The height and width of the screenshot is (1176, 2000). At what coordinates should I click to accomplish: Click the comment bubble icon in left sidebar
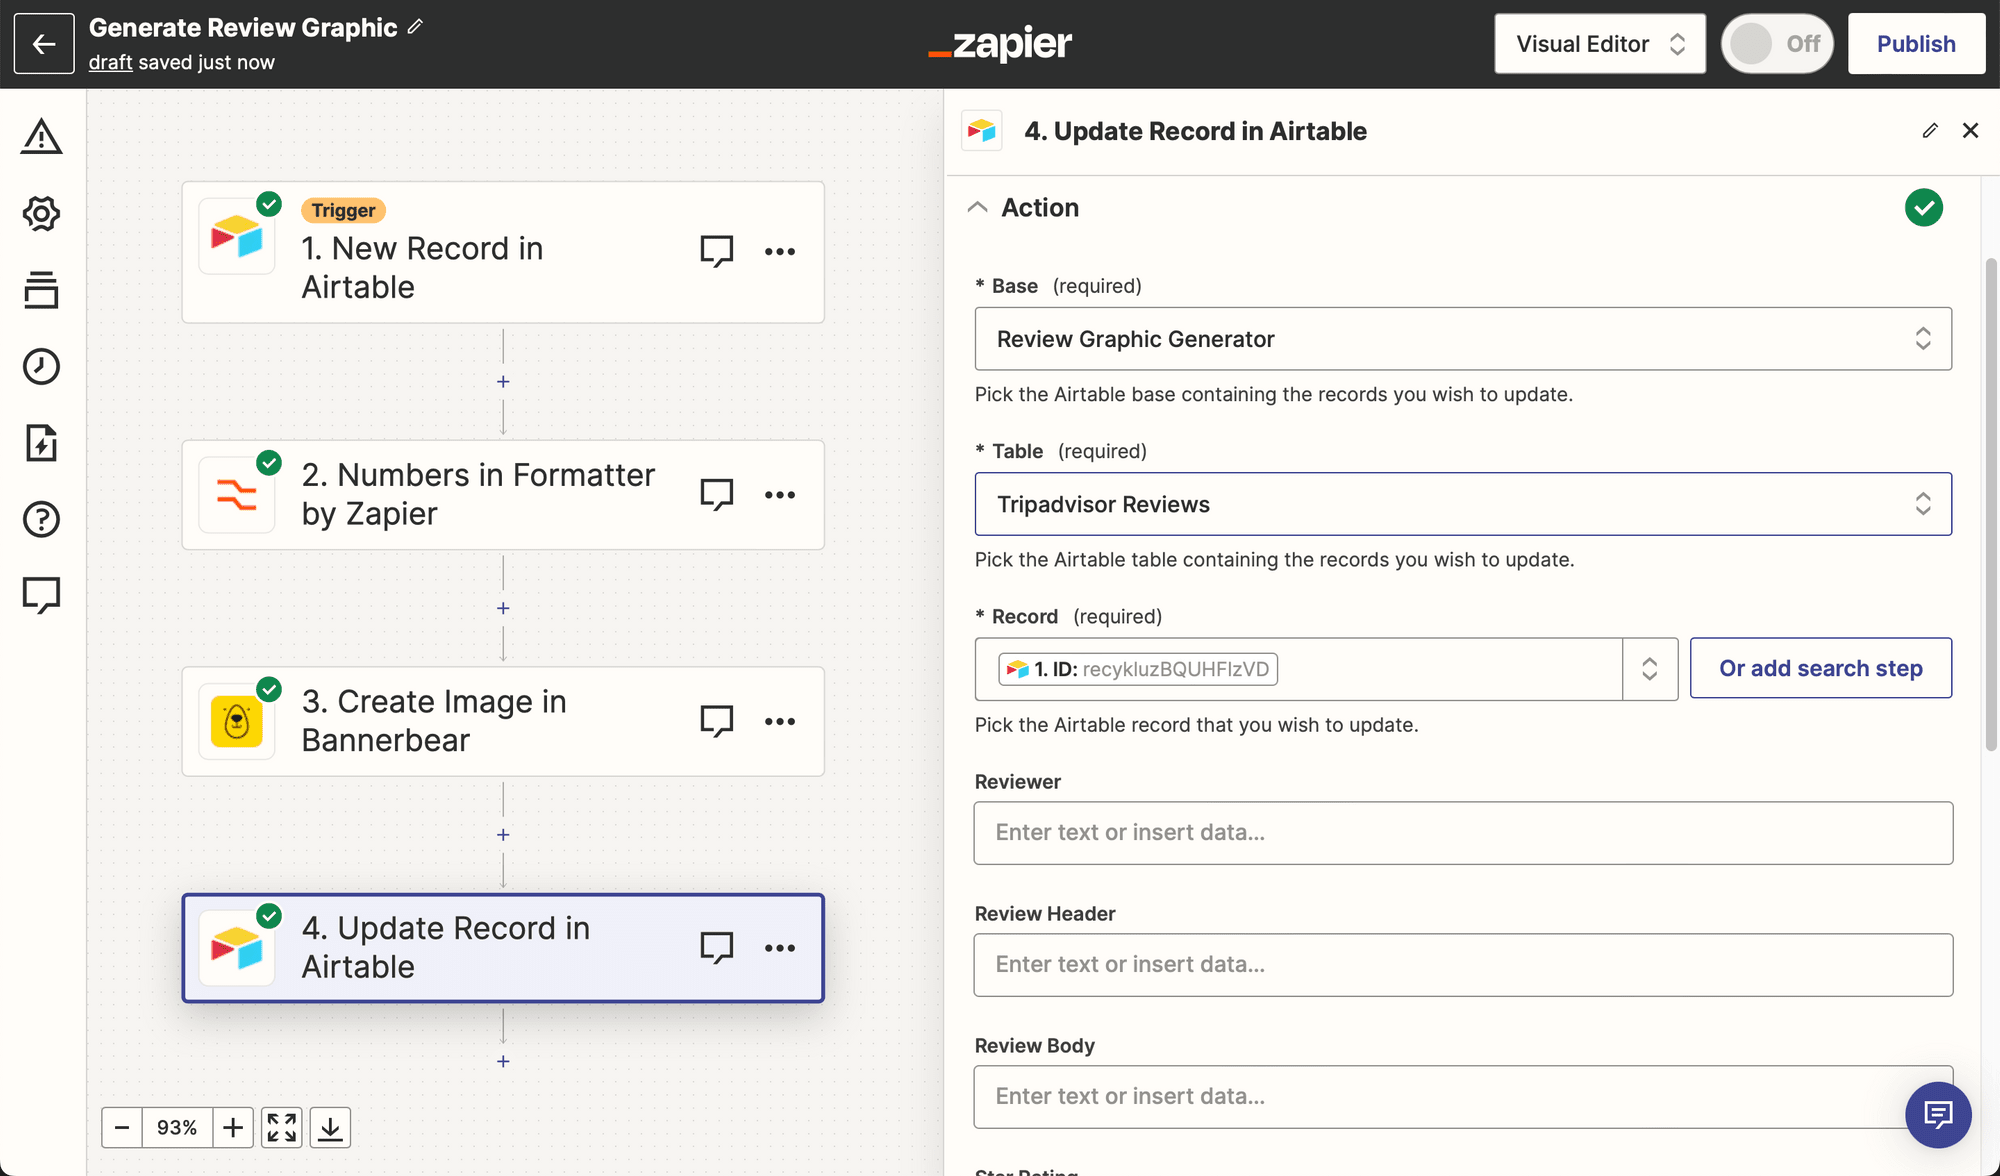pos(41,595)
